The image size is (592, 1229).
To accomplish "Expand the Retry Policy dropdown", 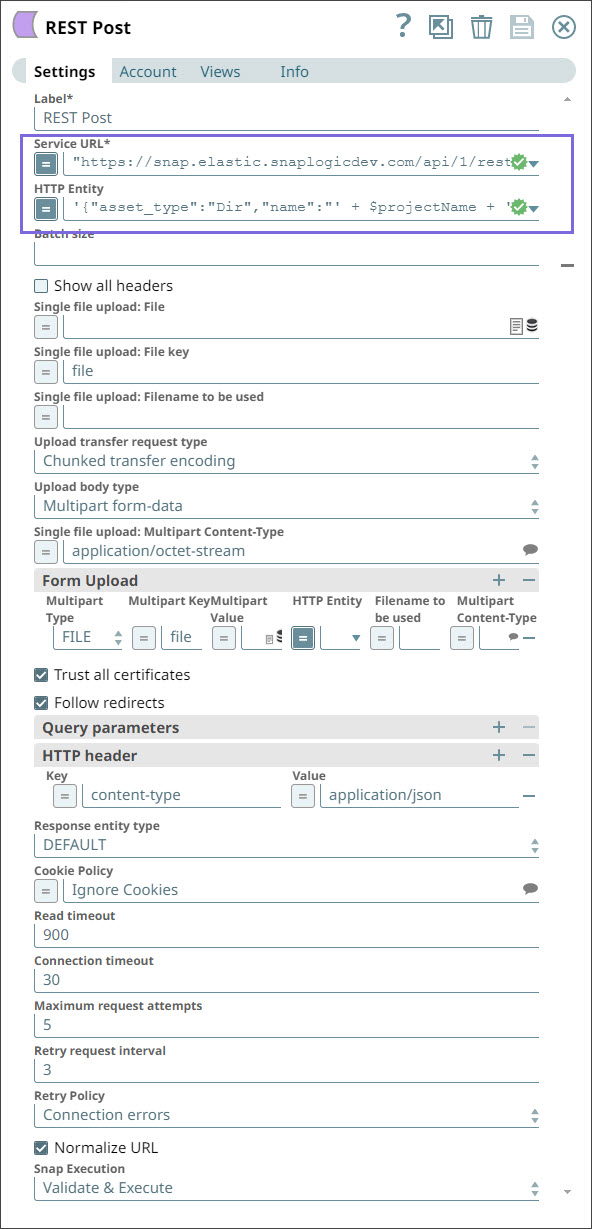I will pyautogui.click(x=535, y=1114).
